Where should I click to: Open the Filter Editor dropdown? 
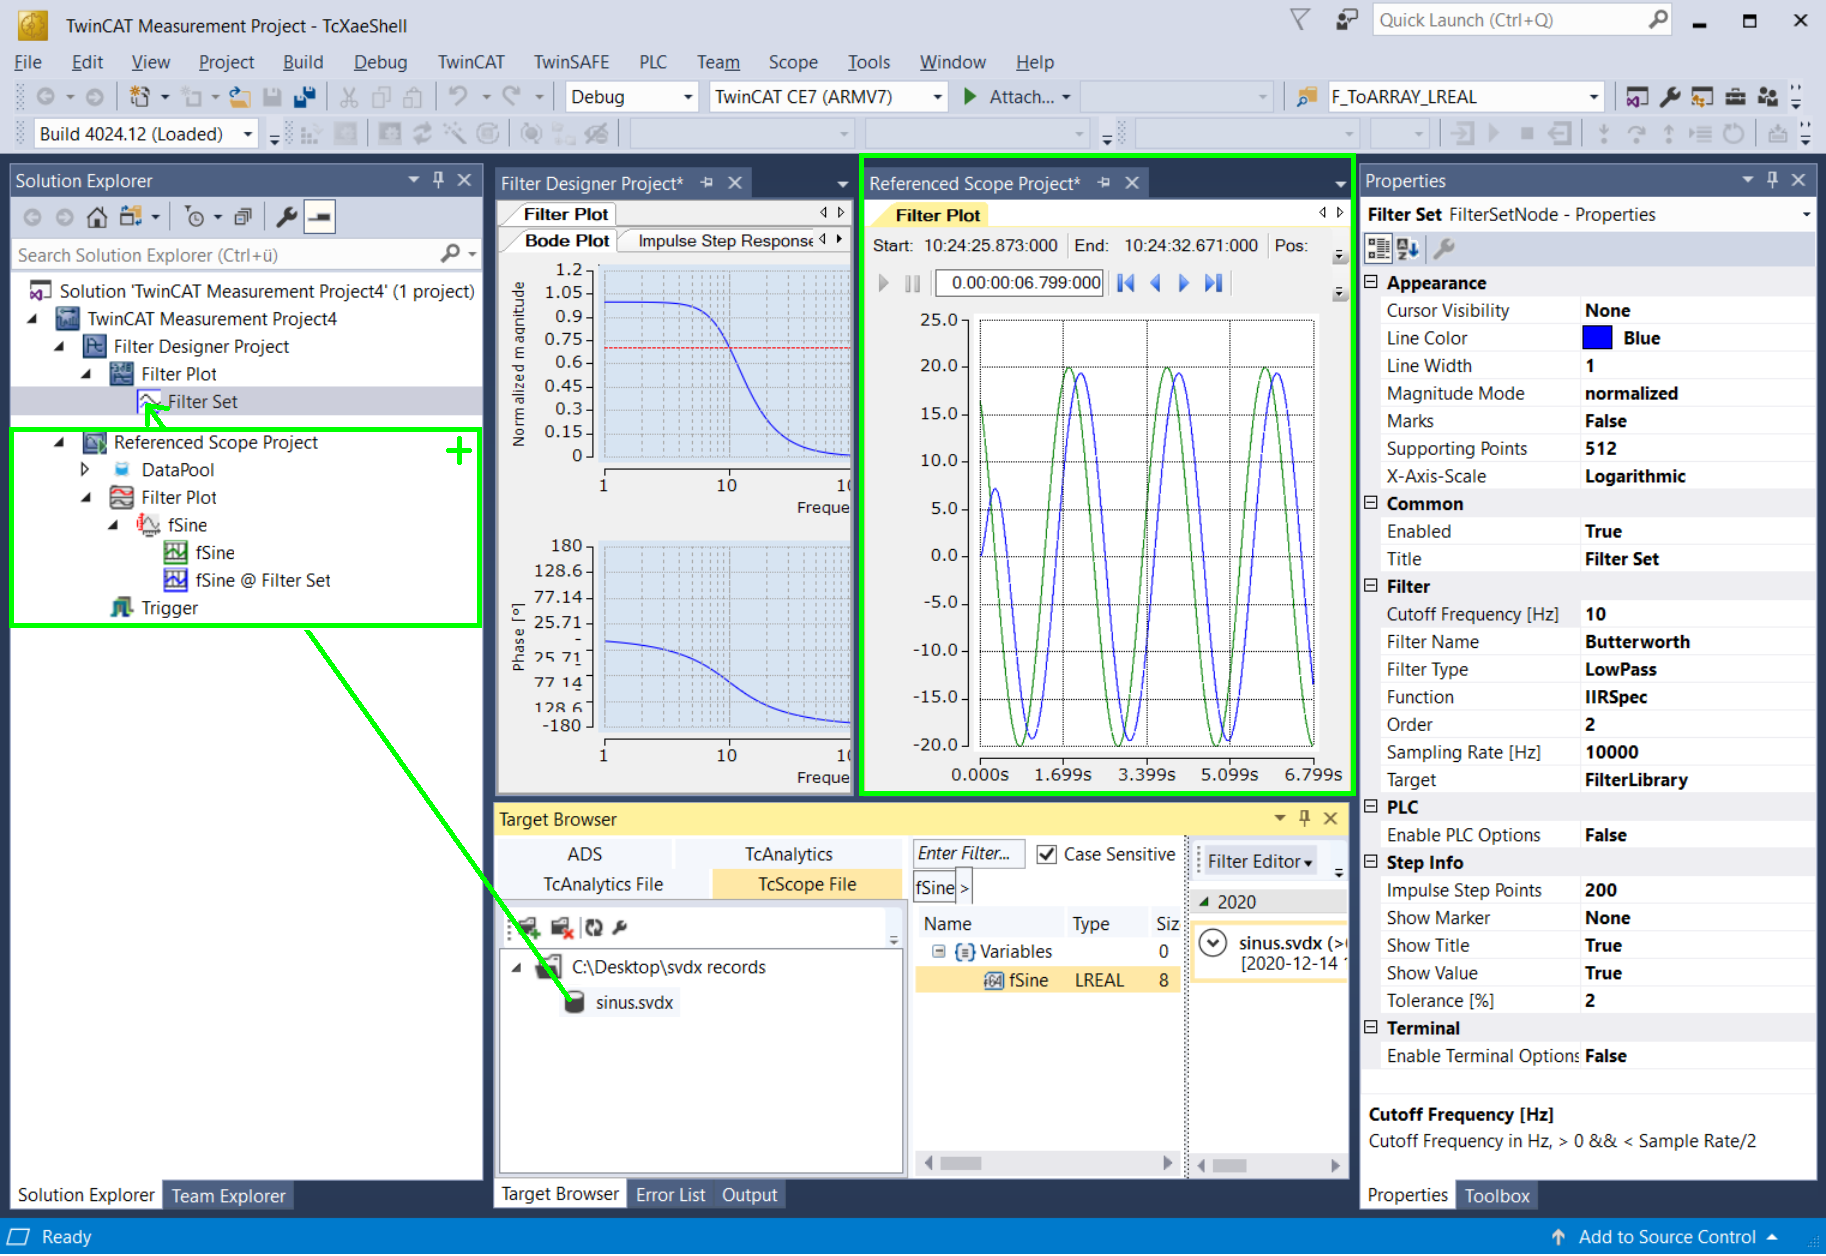(1260, 861)
